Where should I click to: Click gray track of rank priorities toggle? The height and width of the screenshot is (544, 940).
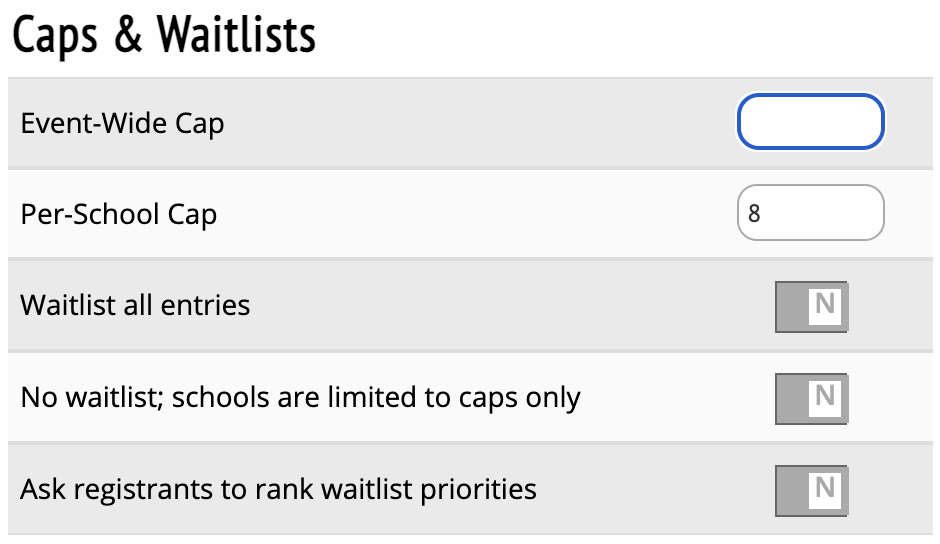pyautogui.click(x=790, y=490)
